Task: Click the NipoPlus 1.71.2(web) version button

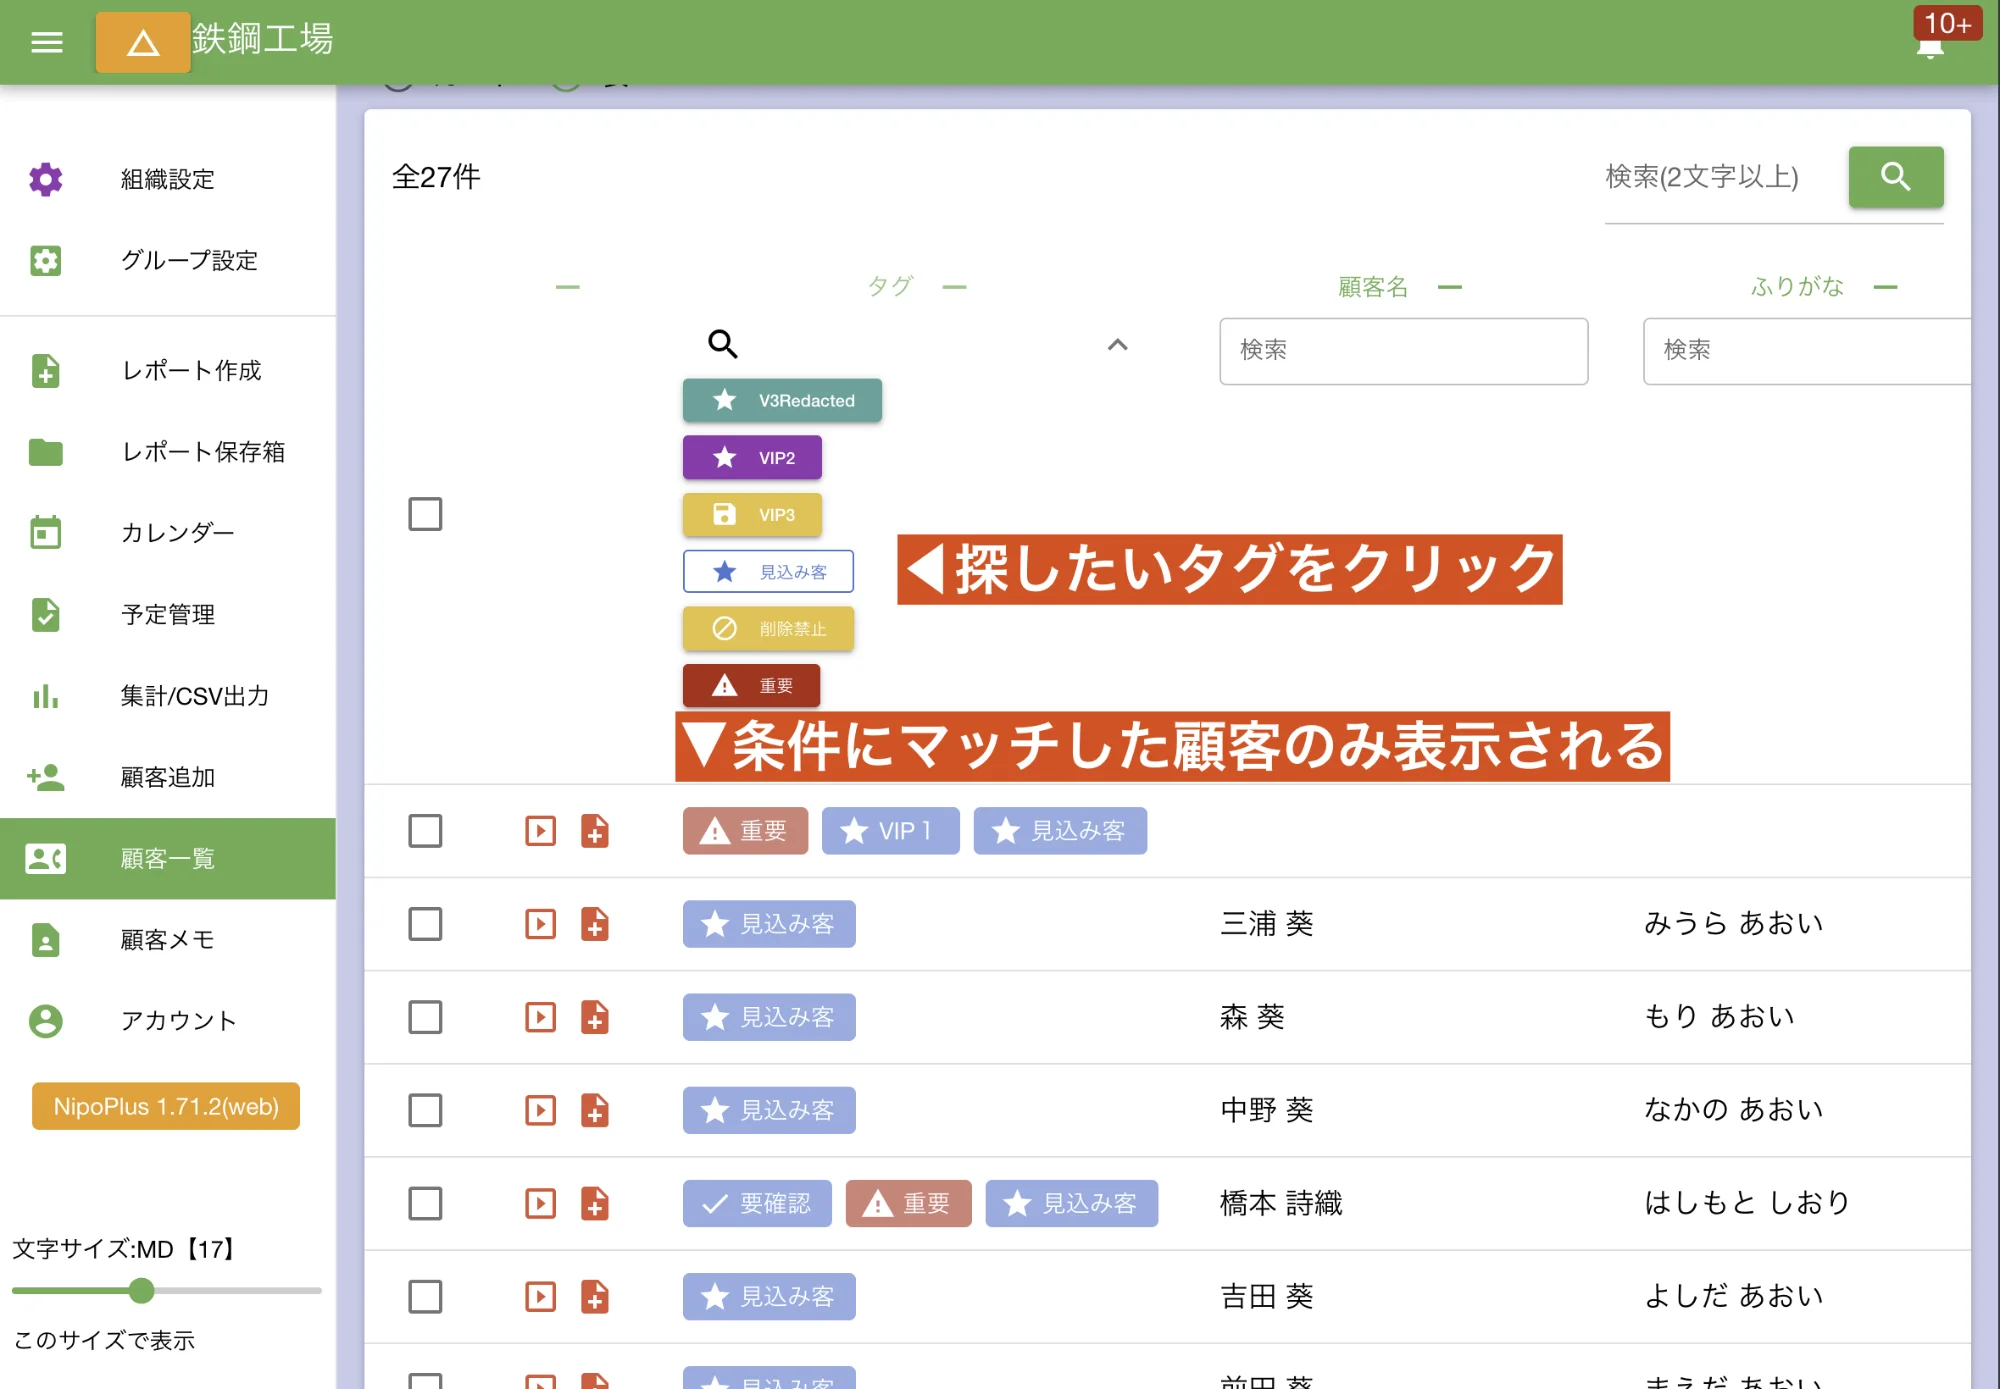Action: [x=165, y=1106]
